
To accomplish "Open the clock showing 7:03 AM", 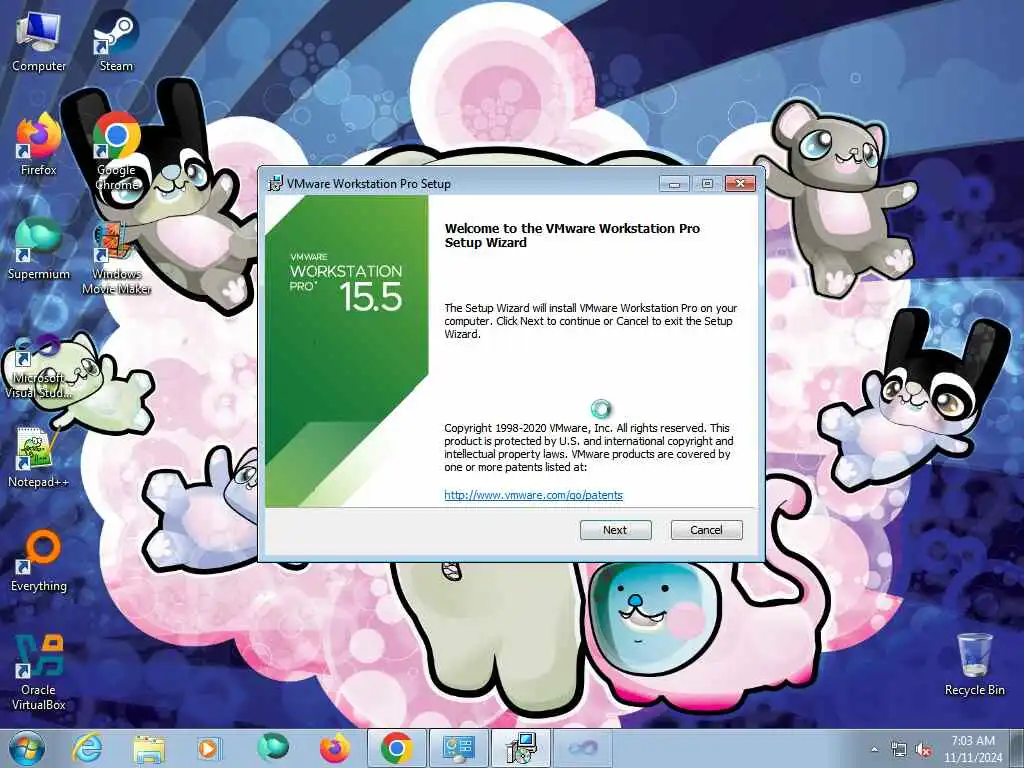I will (x=972, y=749).
